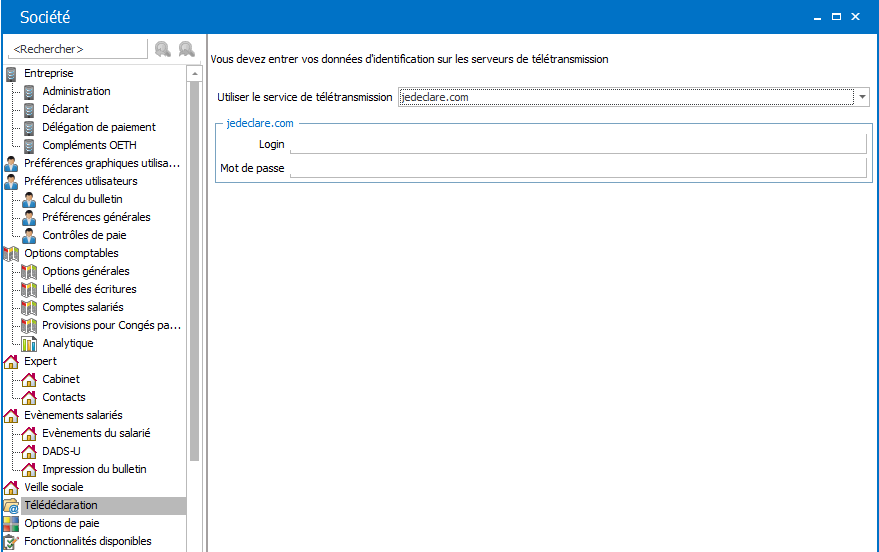Open the DADS-U tree item
Image resolution: width=879 pixels, height=552 pixels.
click(x=62, y=451)
